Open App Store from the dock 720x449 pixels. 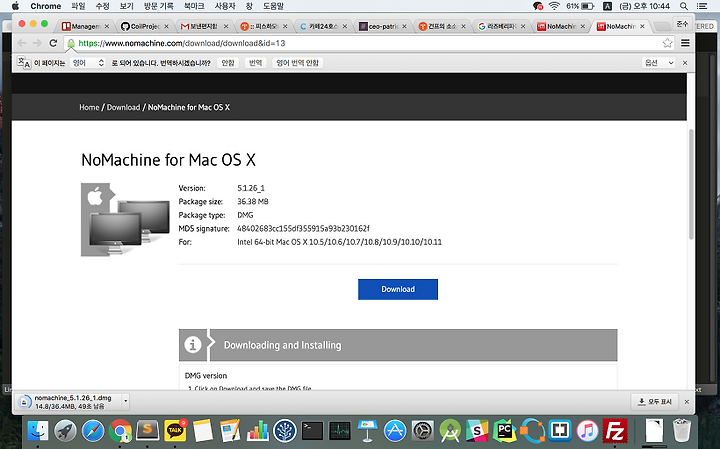tap(395, 431)
